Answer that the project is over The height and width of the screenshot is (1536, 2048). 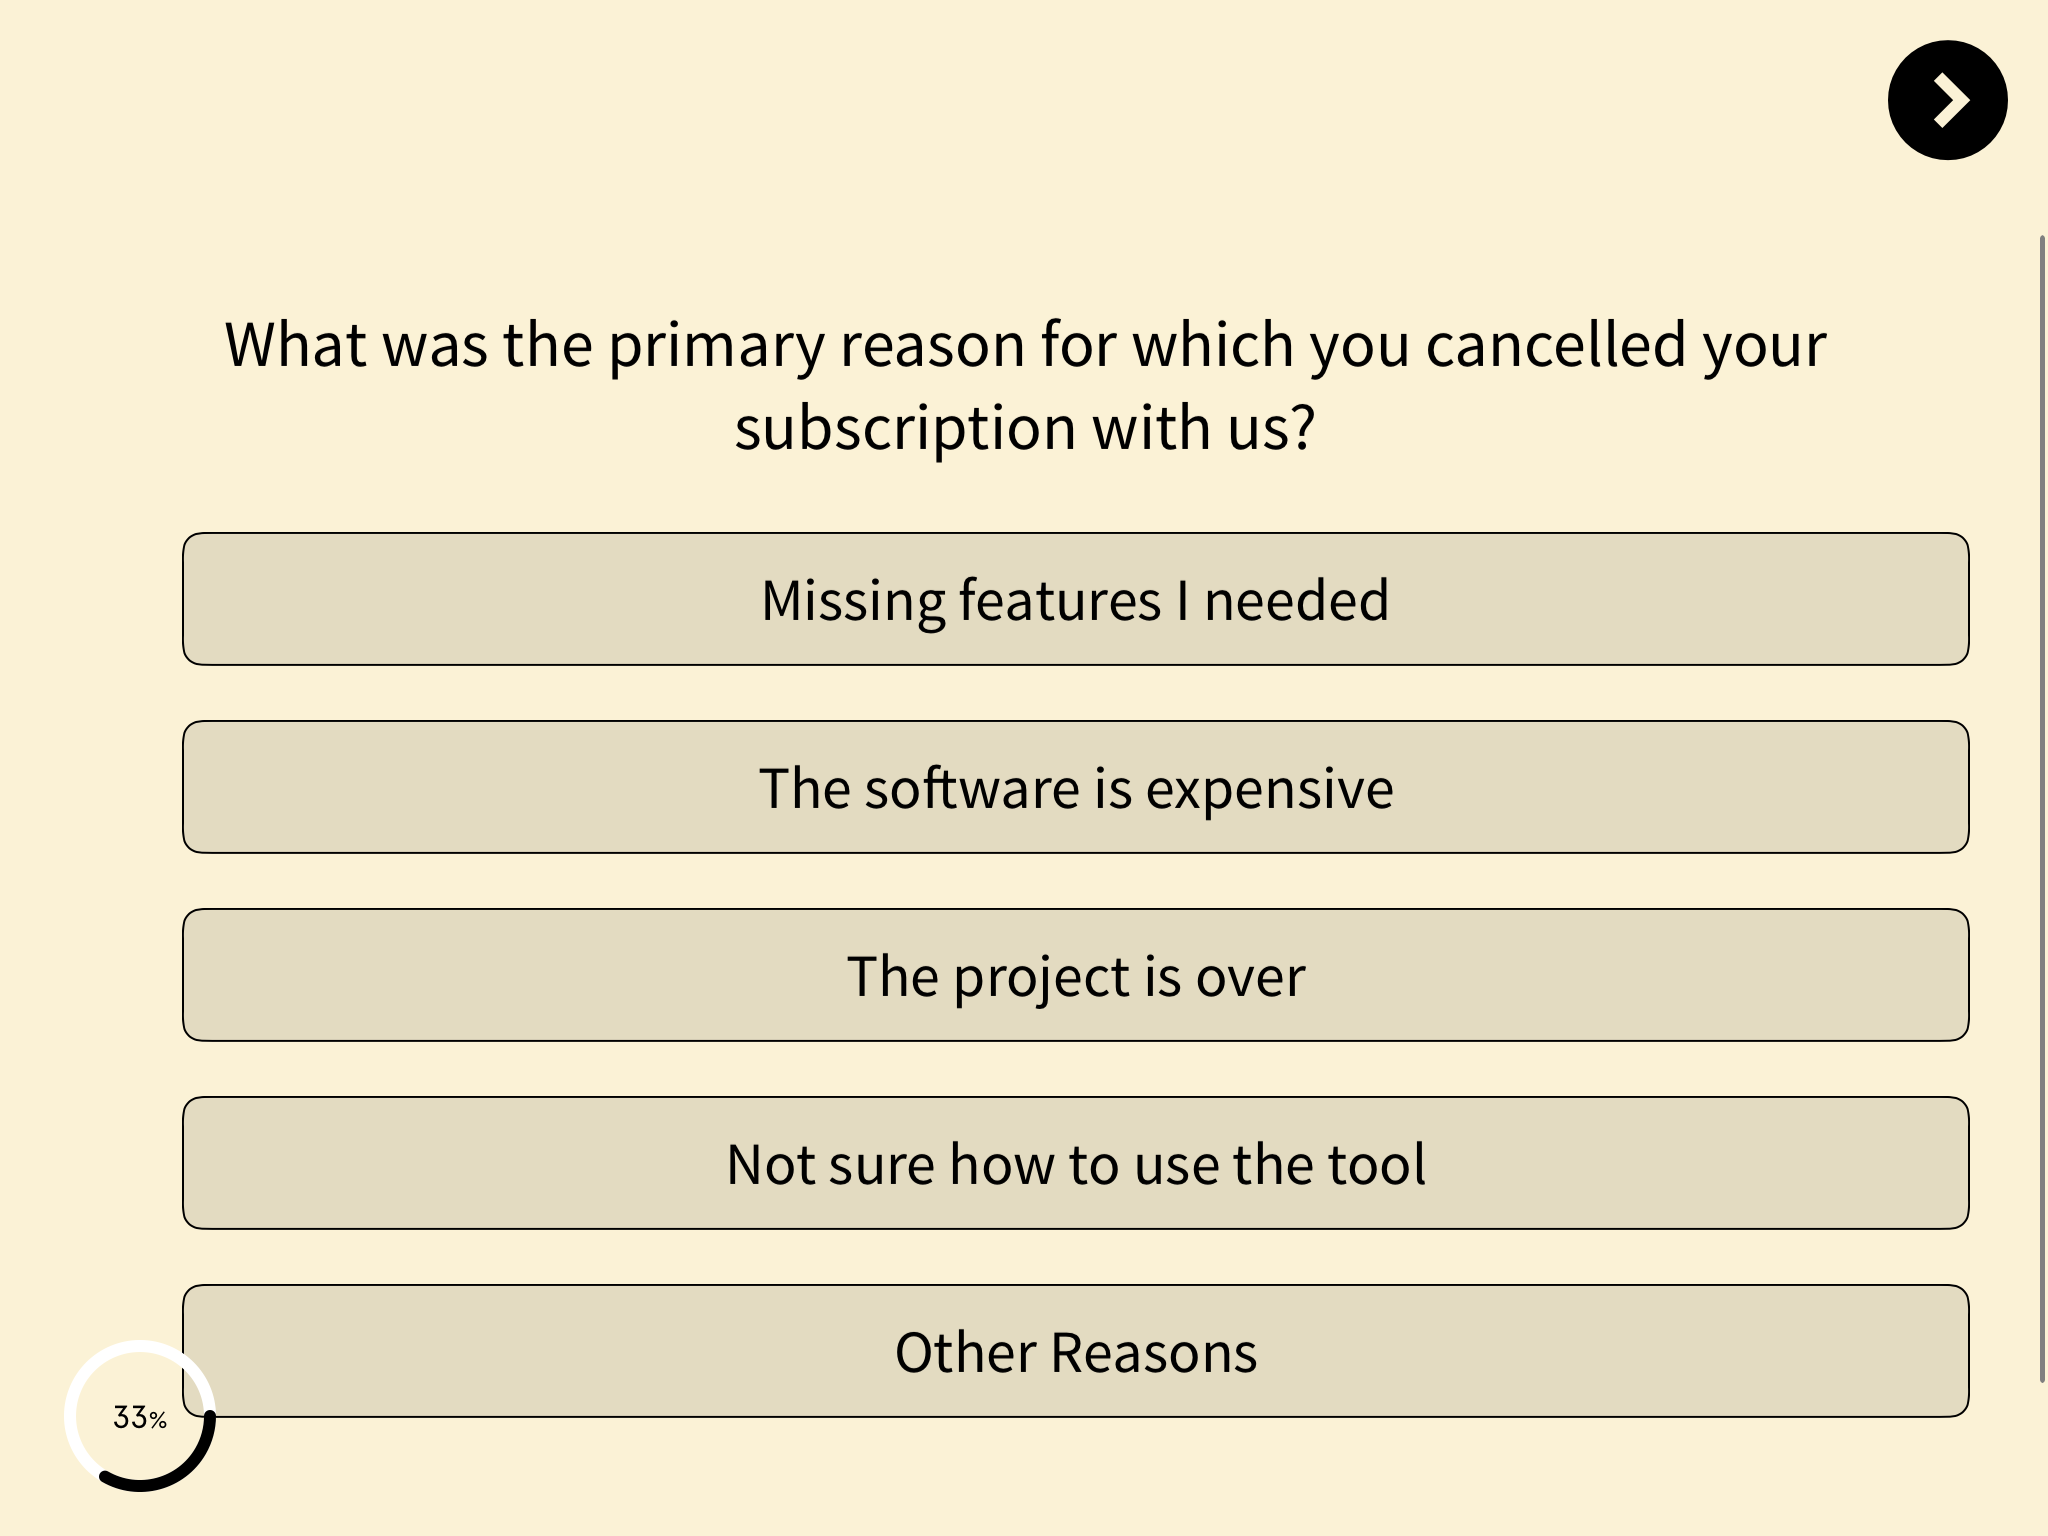pos(1075,975)
